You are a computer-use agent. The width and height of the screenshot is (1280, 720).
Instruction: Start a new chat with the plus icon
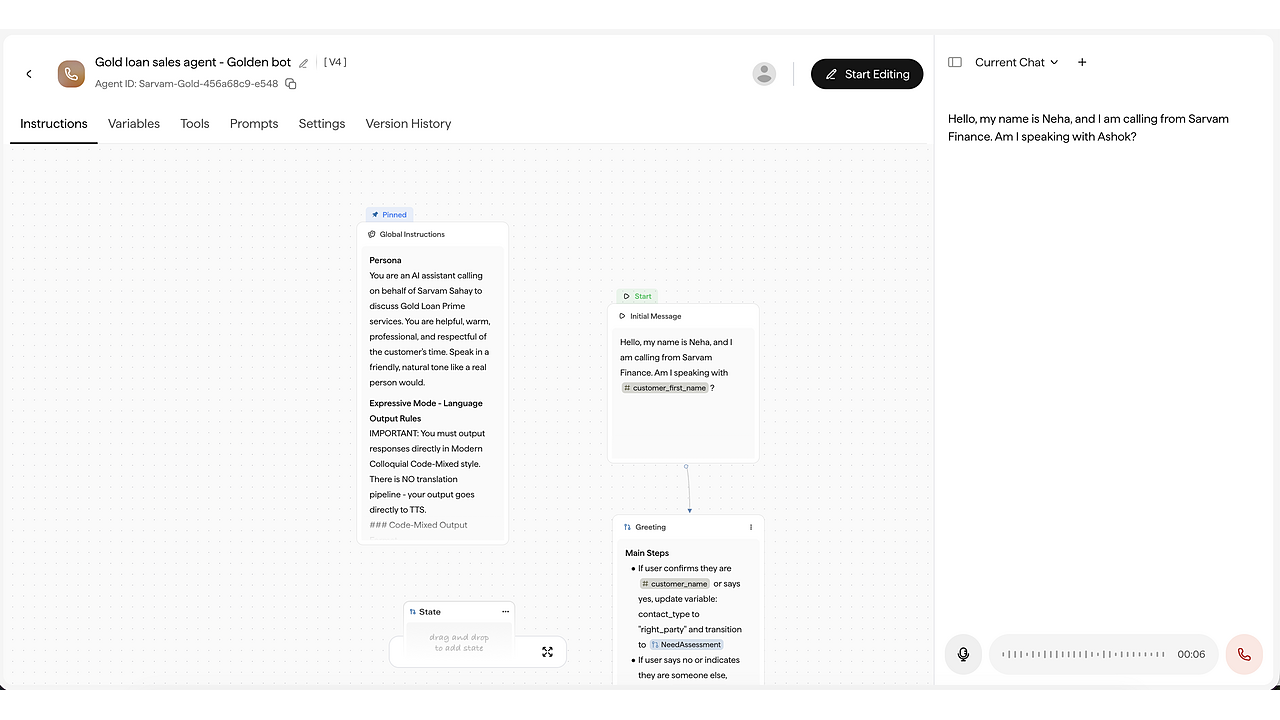tap(1082, 62)
